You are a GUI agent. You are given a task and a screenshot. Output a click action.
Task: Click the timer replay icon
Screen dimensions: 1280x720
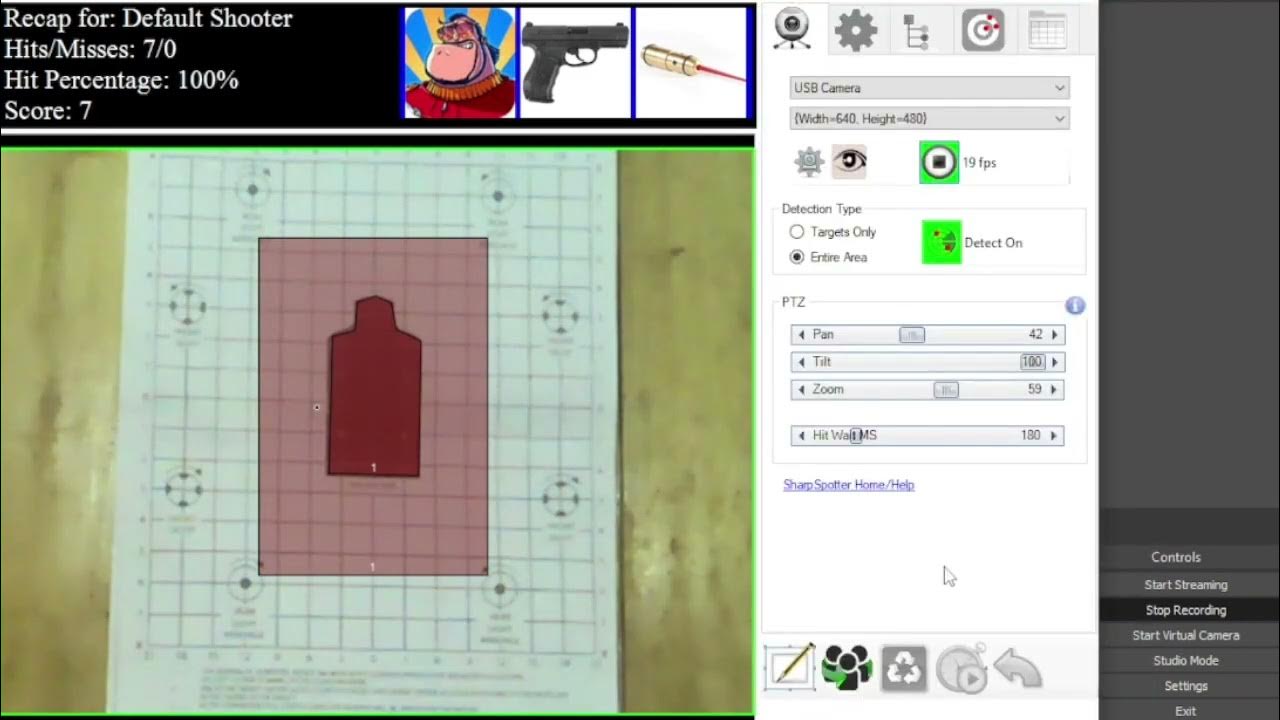tap(961, 668)
